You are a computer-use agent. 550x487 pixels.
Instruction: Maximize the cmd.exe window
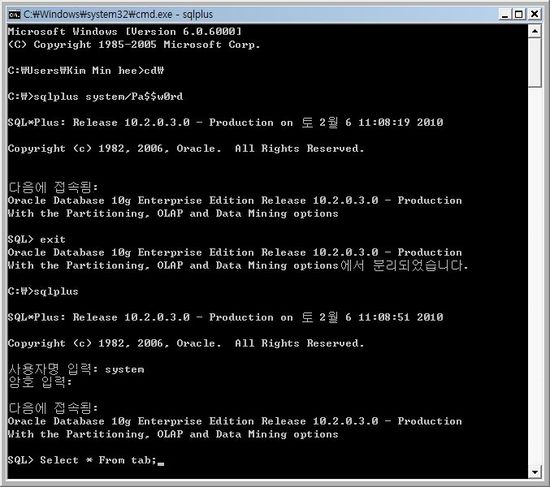point(519,14)
